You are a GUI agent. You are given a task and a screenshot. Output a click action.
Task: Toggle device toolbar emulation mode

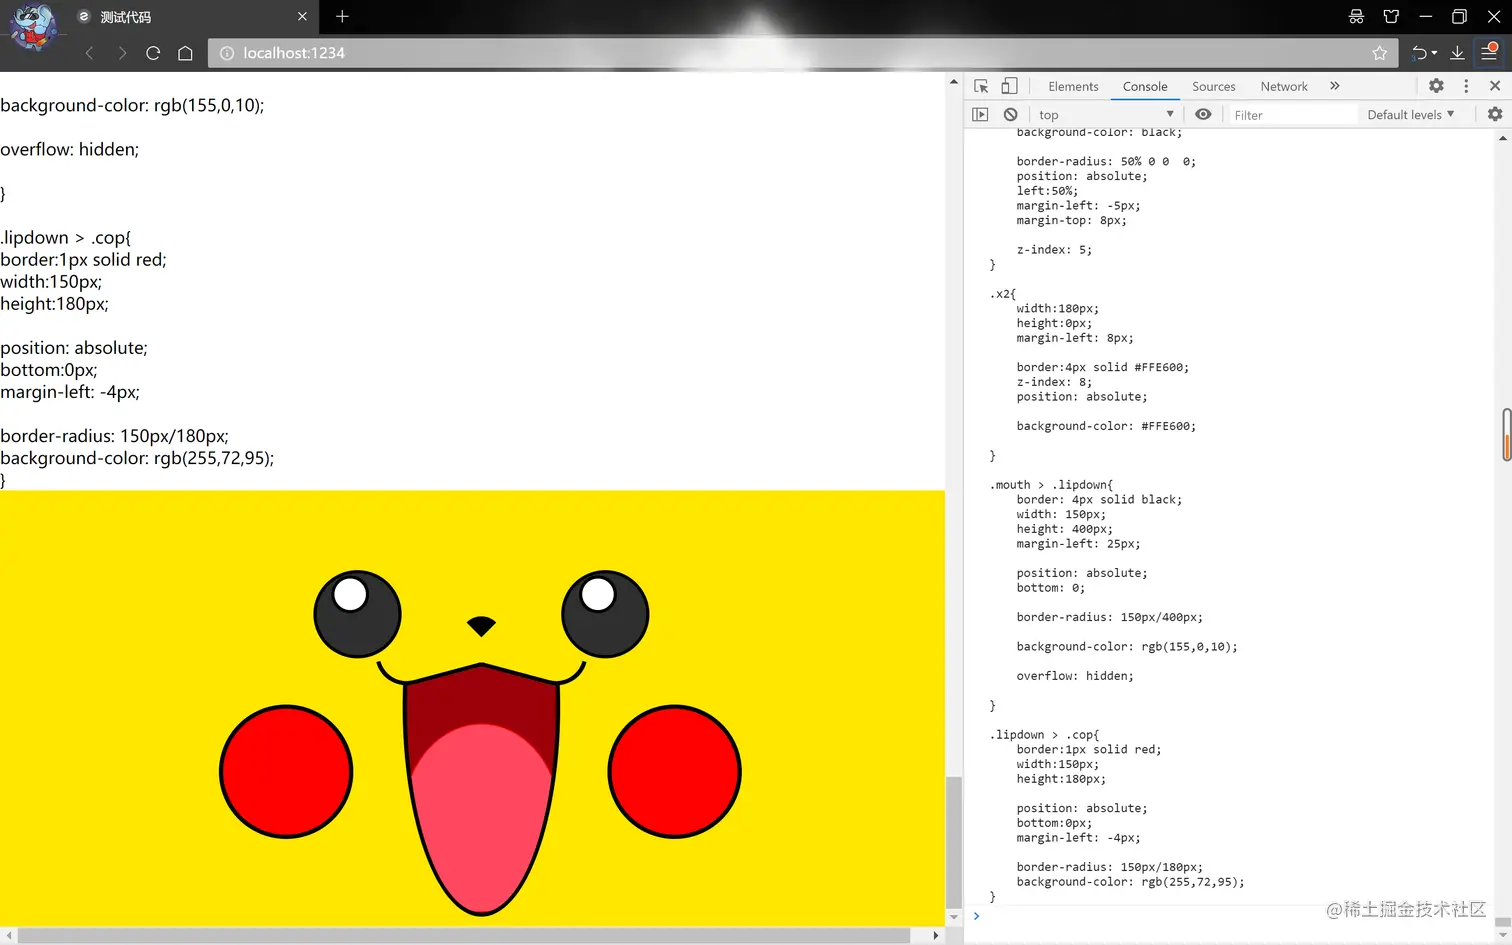click(1010, 86)
